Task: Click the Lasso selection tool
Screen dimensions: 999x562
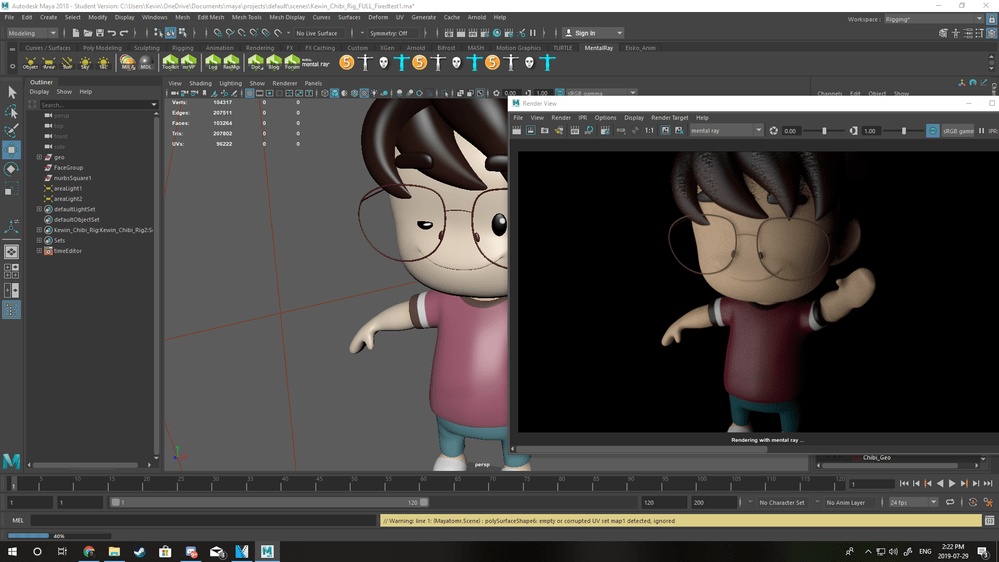Action: point(12,111)
